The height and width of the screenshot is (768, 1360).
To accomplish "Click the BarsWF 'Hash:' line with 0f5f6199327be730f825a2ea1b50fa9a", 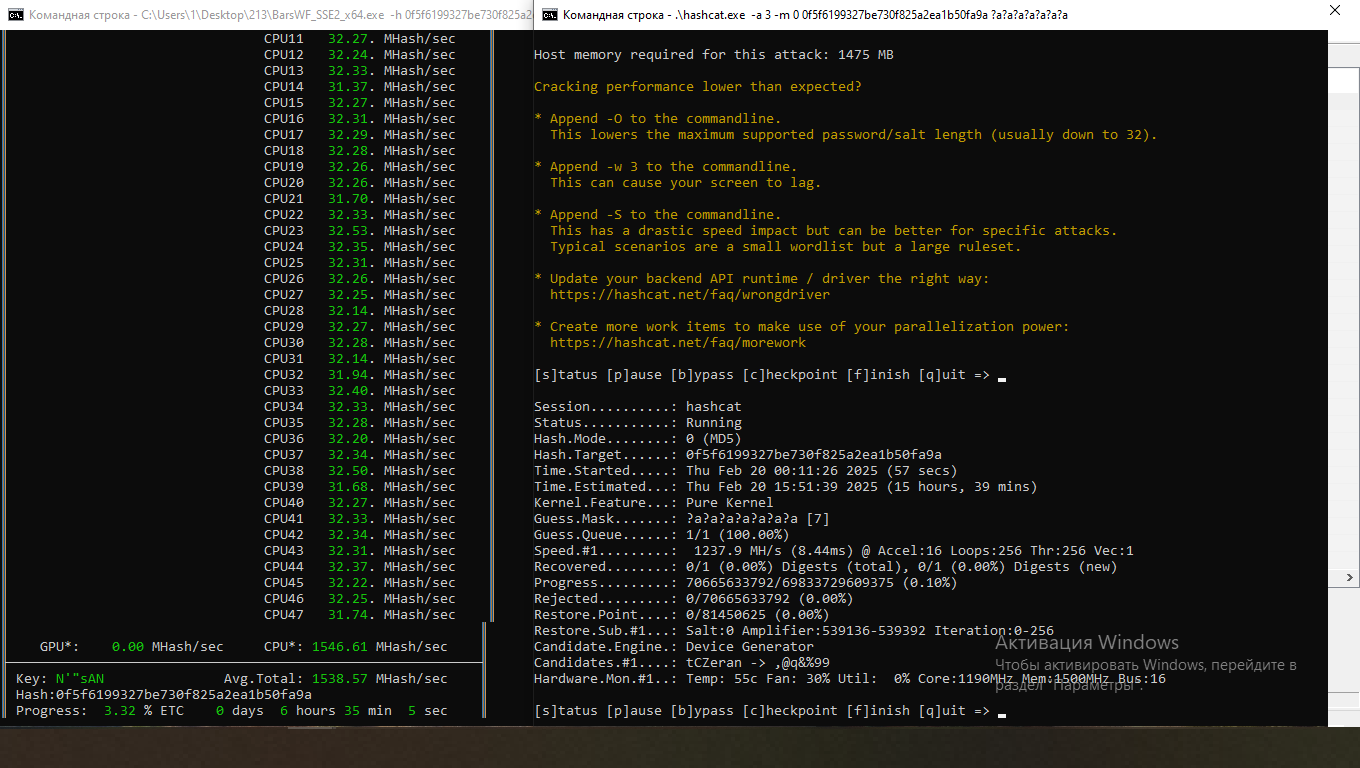I will pyautogui.click(x=164, y=695).
